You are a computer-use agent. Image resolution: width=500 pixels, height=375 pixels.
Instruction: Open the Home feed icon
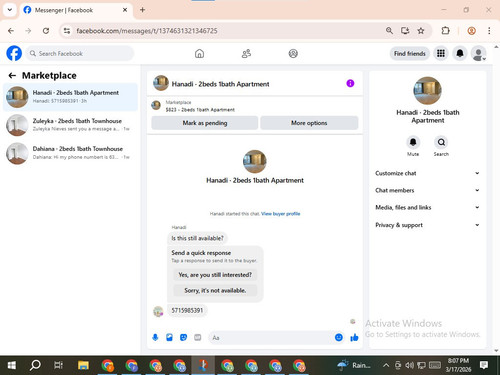(x=199, y=54)
